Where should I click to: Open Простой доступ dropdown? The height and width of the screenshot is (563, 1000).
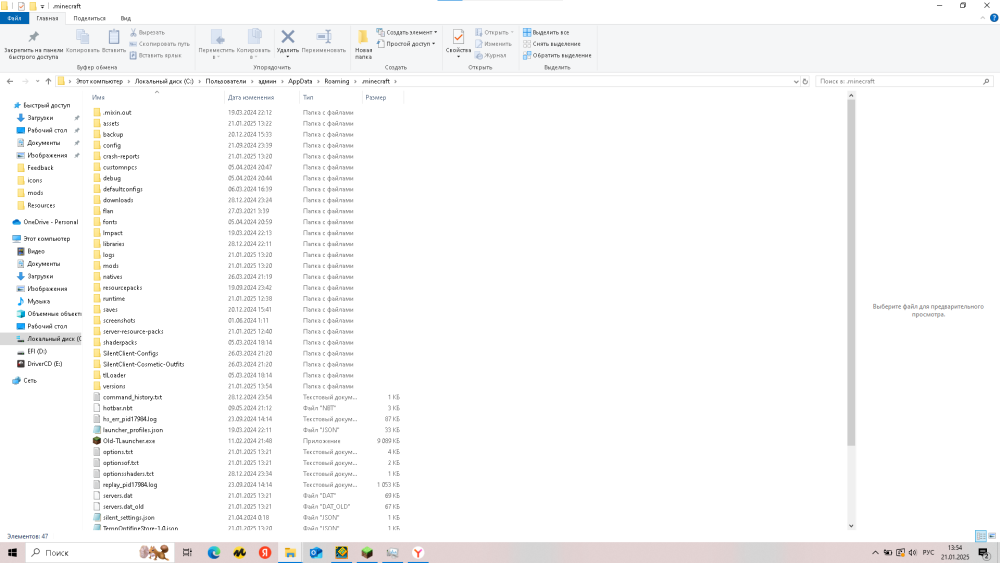coord(406,44)
